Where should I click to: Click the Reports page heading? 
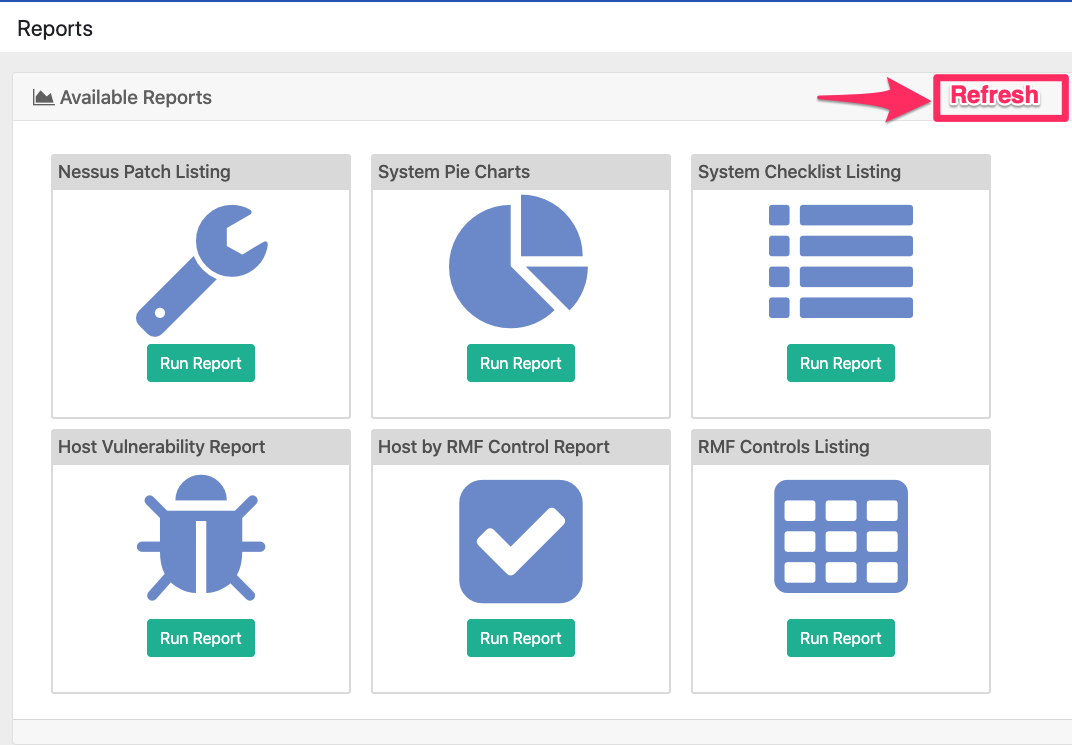[54, 29]
